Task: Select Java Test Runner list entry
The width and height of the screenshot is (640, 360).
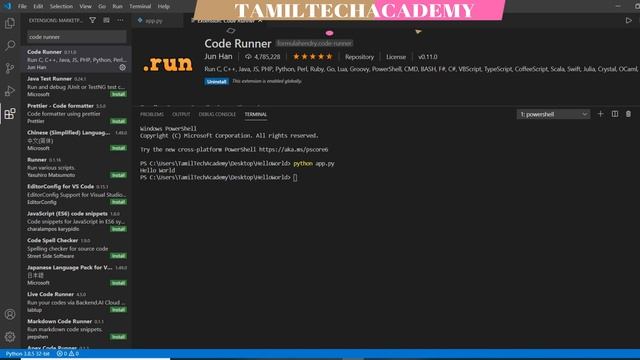Action: point(76,87)
